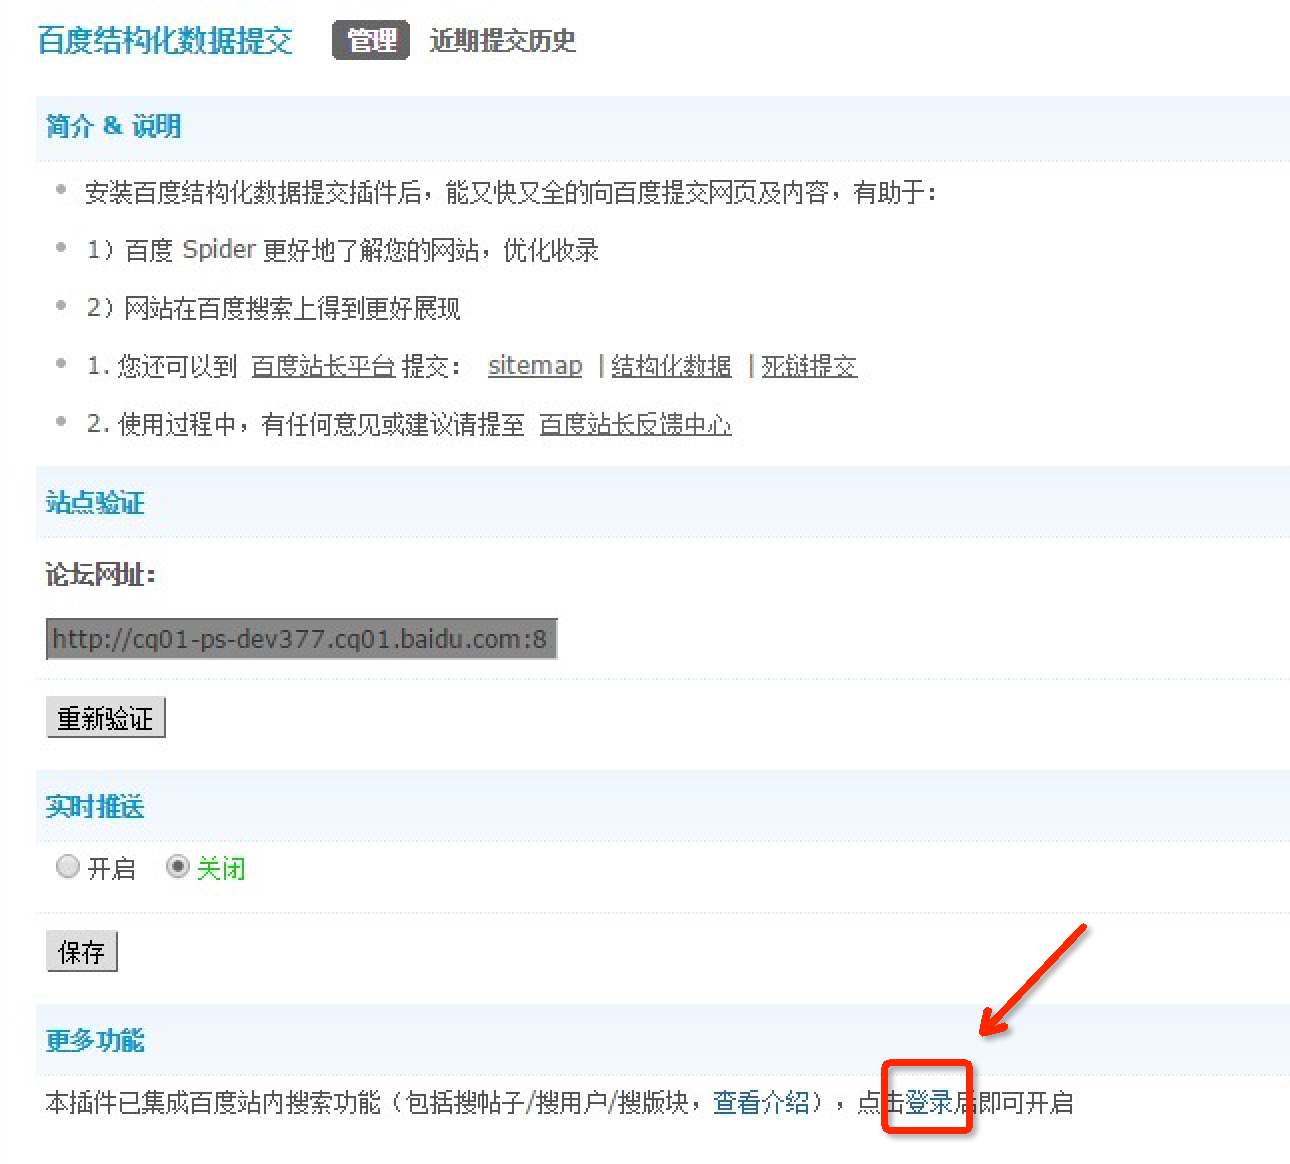Open the 近期提交历史 tab
The image size is (1290, 1164).
tap(502, 41)
